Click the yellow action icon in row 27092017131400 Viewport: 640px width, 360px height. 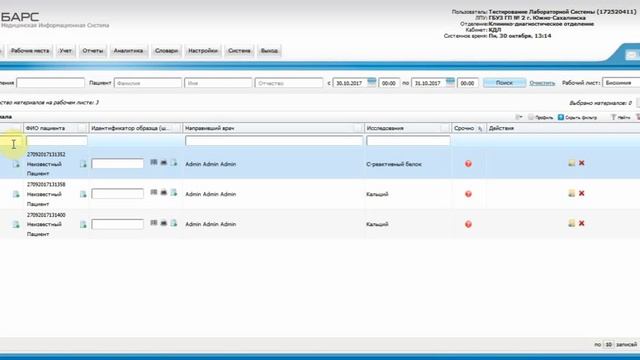click(572, 223)
